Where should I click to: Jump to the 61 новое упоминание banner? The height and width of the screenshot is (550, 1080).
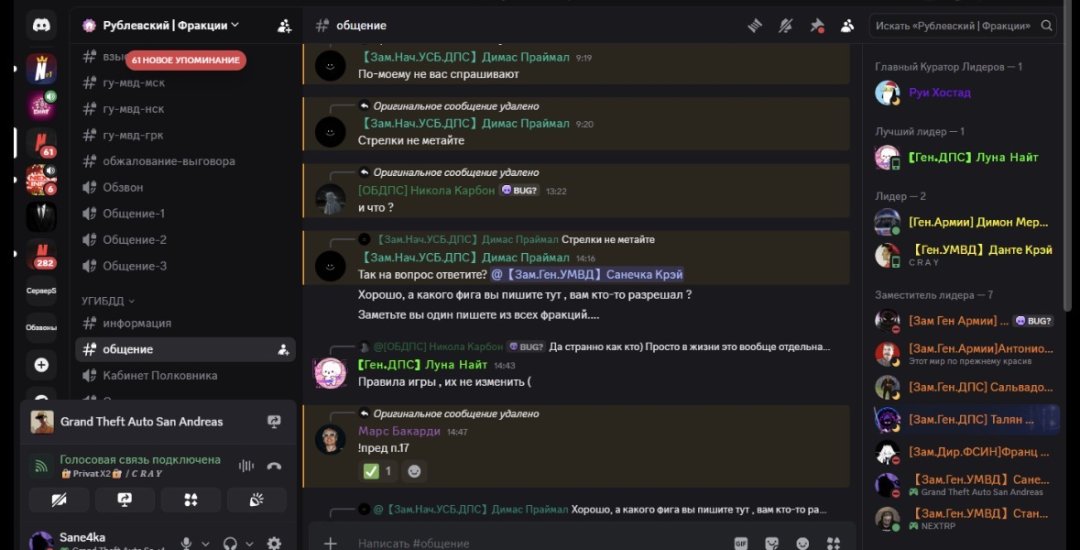185,60
